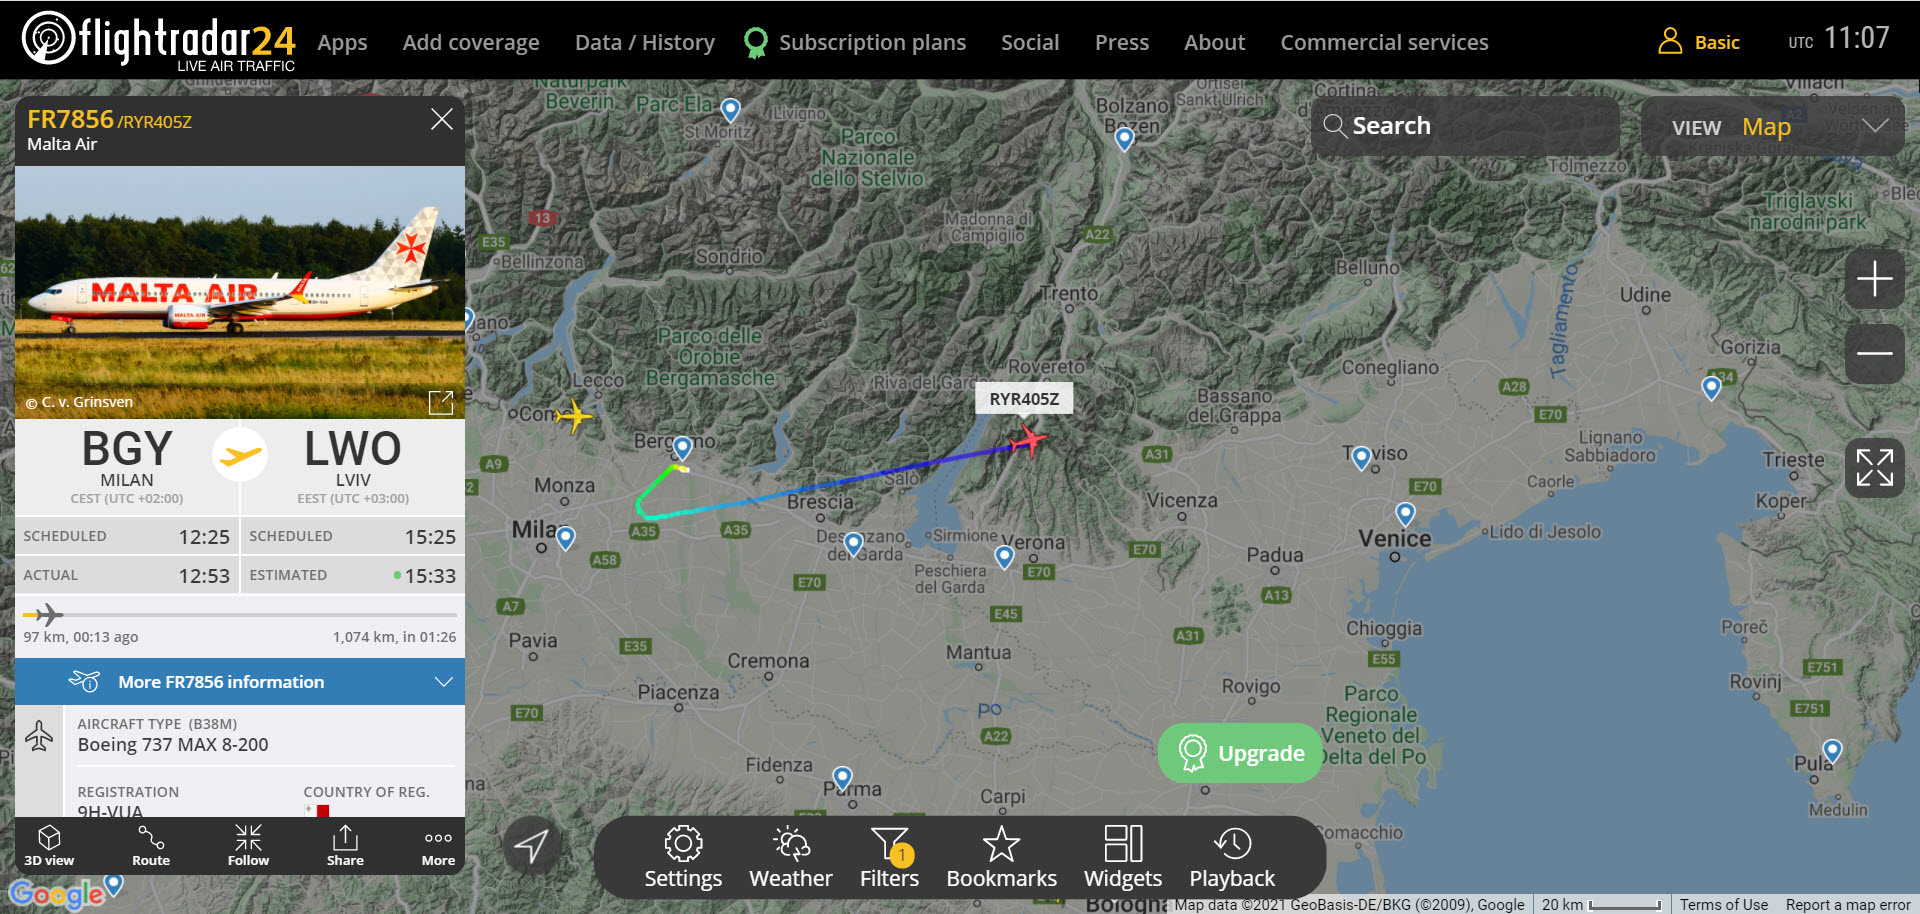Open the 3D view of the flight

(49, 845)
